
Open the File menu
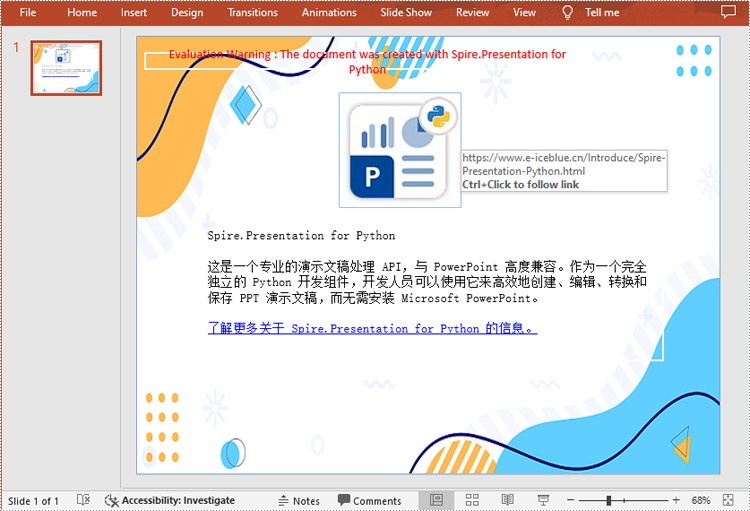pos(28,12)
